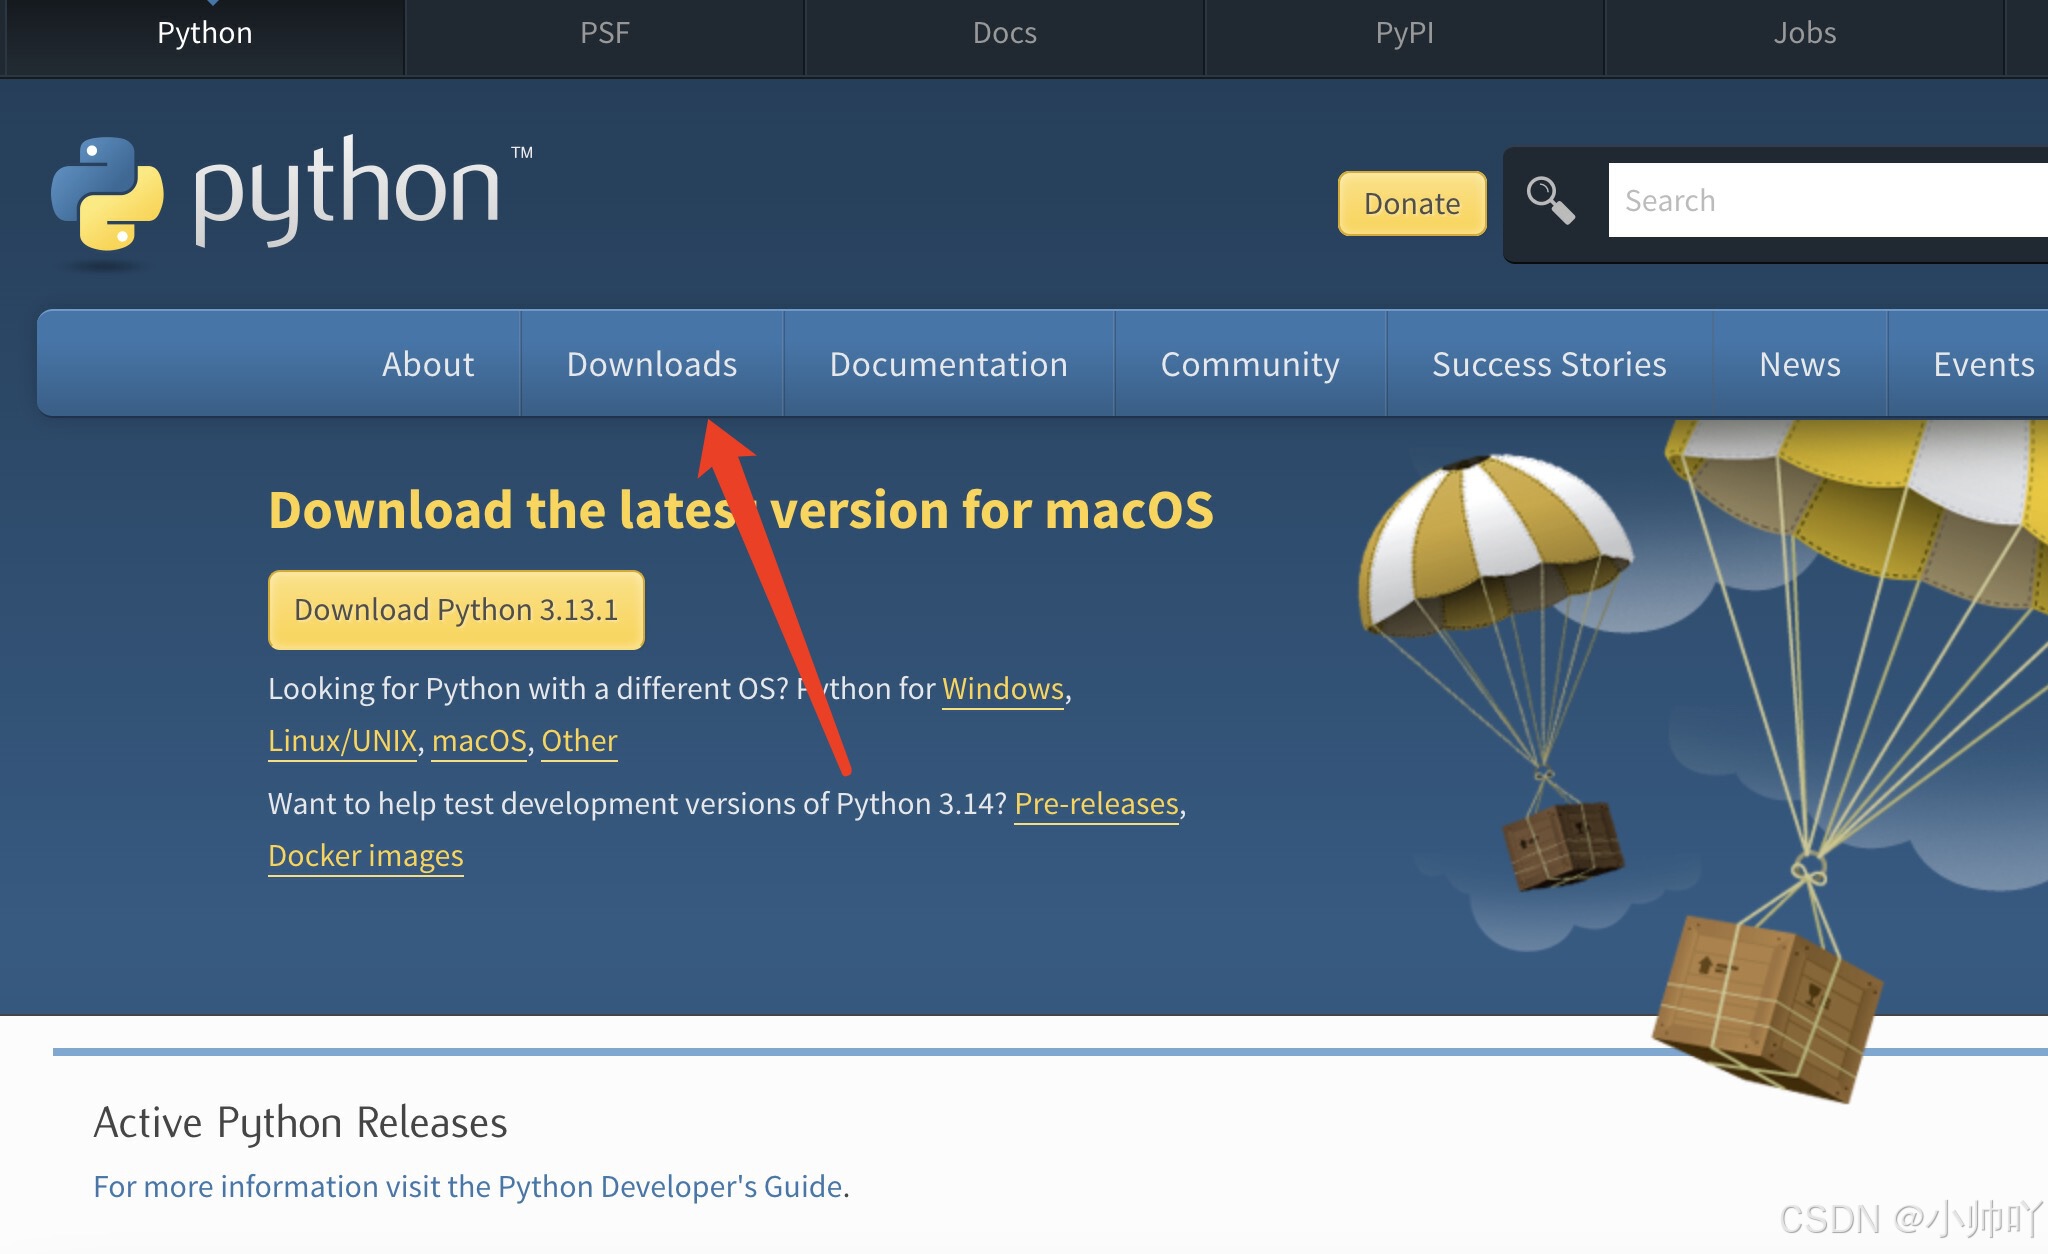Click the Python snake logo
Viewport: 2048px width, 1254px height.
(108, 193)
